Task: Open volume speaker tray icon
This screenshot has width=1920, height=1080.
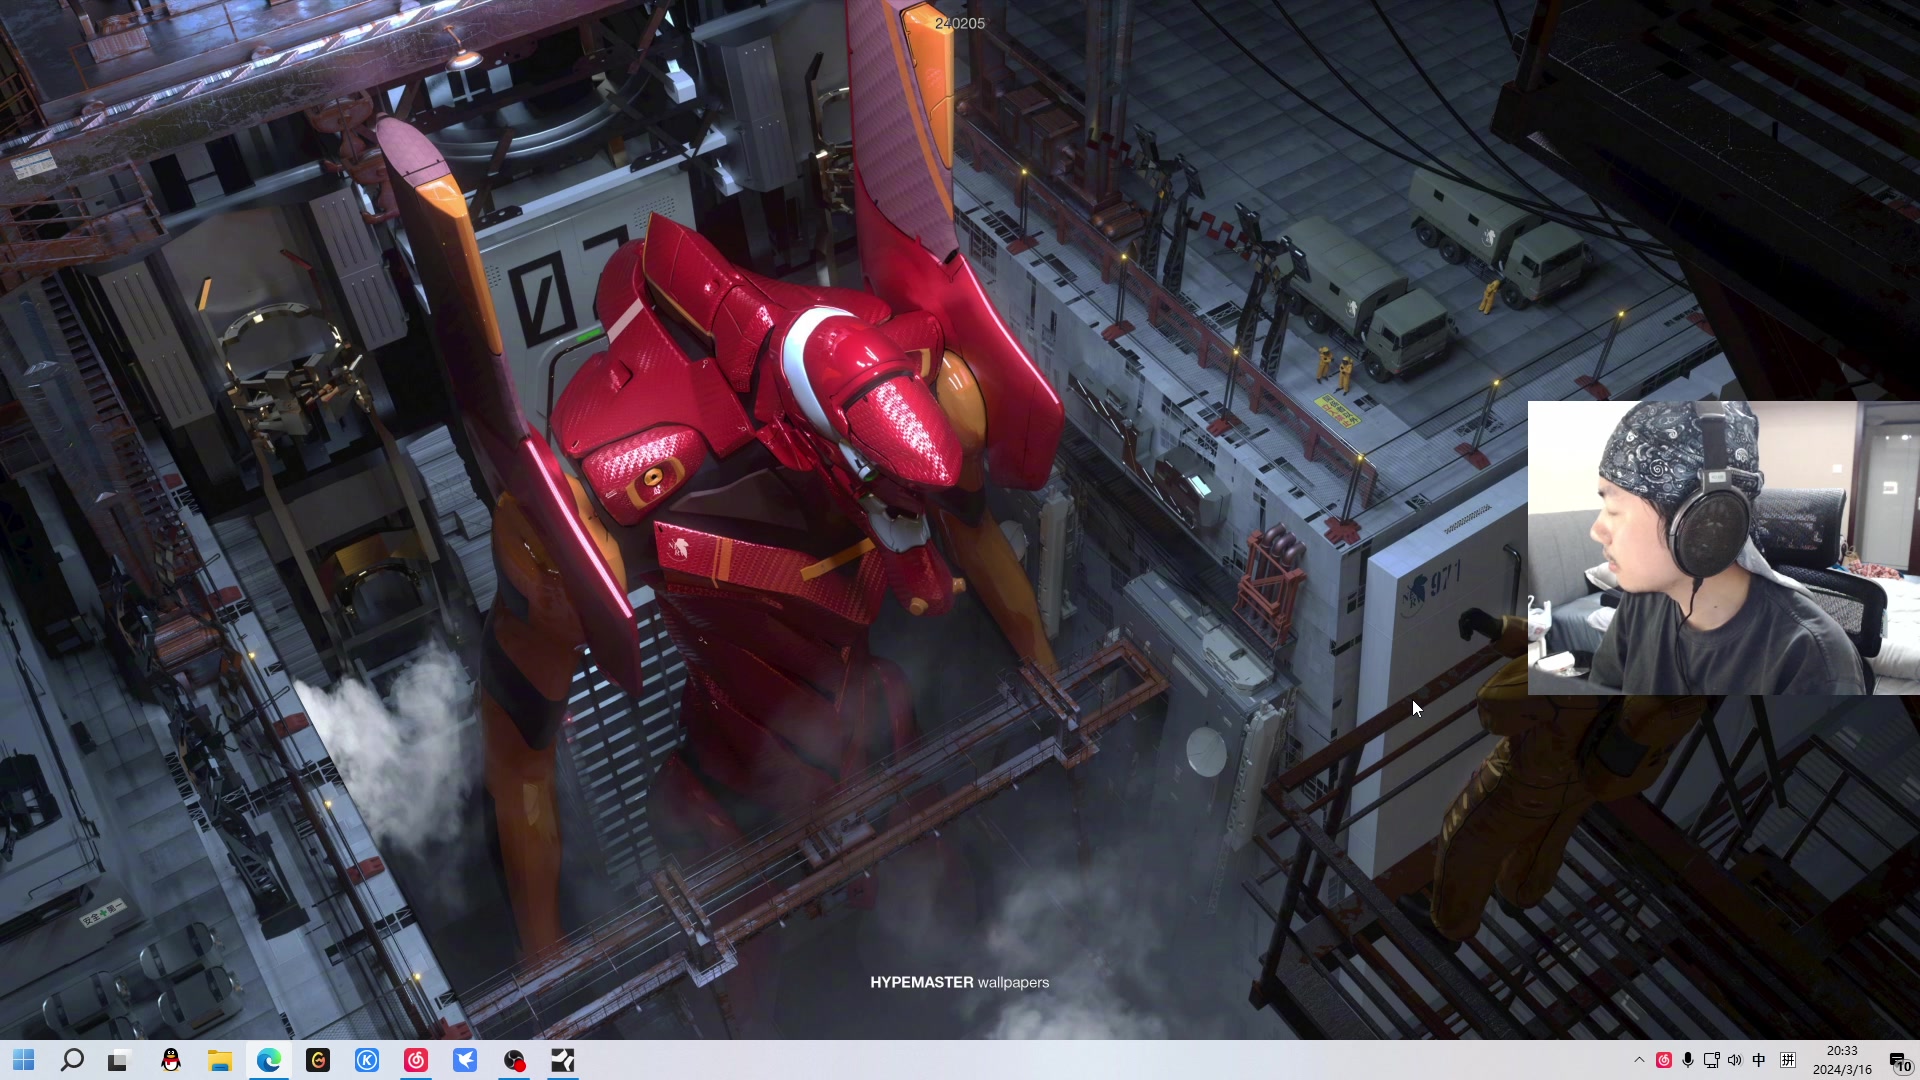Action: point(1735,1060)
